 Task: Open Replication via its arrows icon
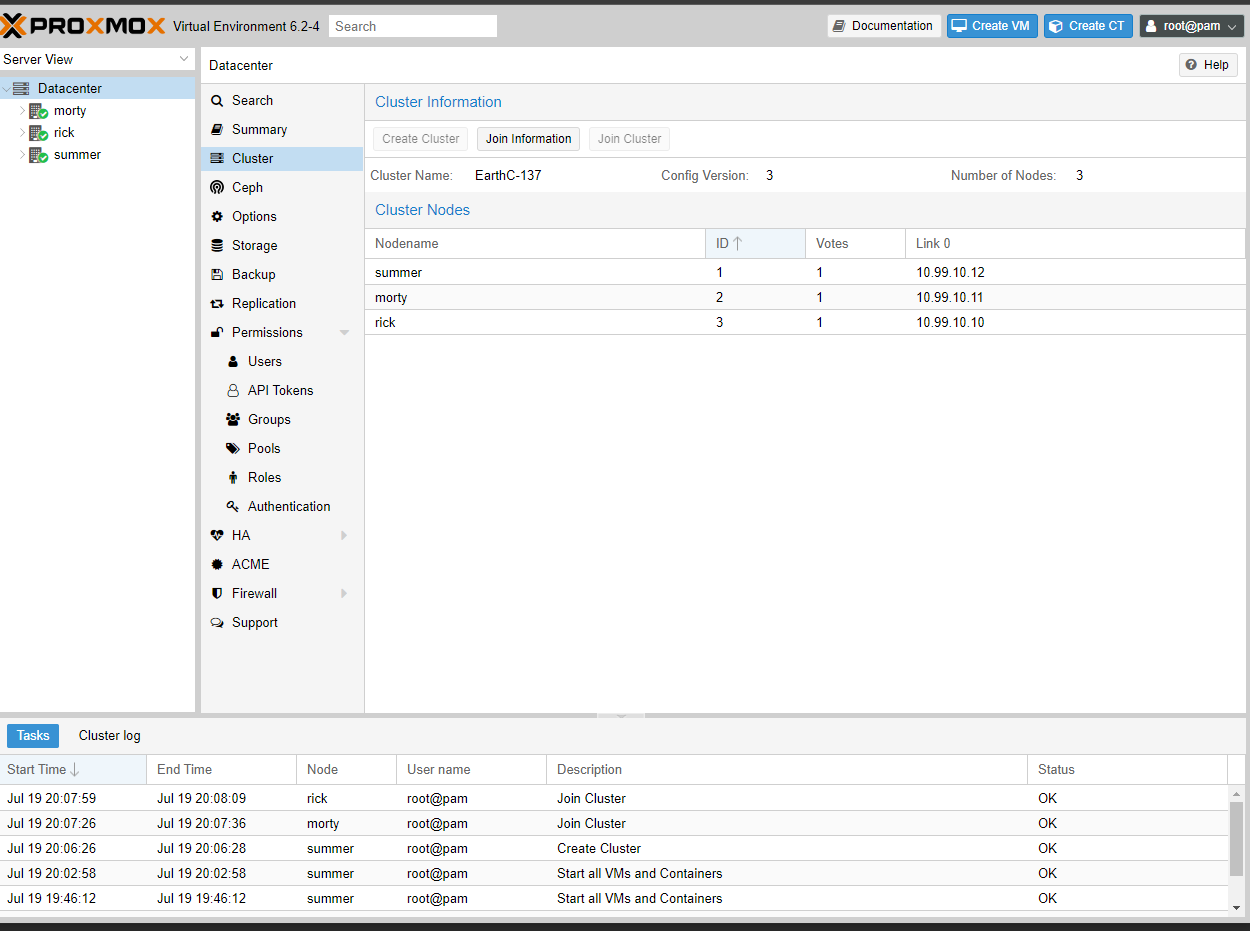(x=217, y=303)
